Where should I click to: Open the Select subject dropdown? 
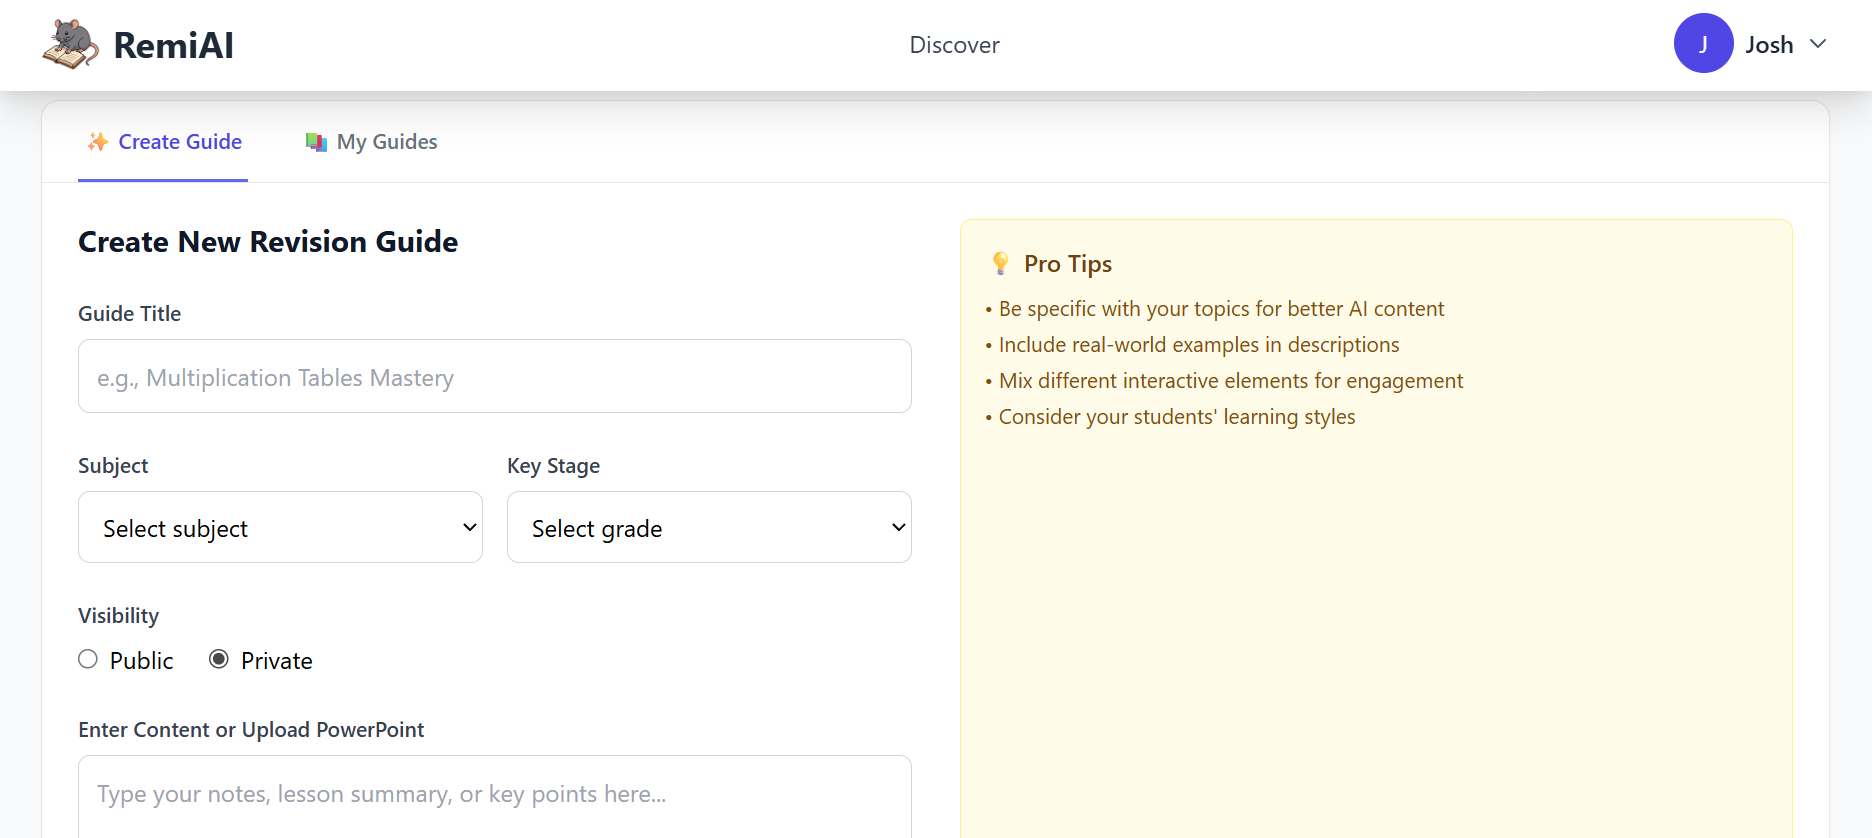280,527
